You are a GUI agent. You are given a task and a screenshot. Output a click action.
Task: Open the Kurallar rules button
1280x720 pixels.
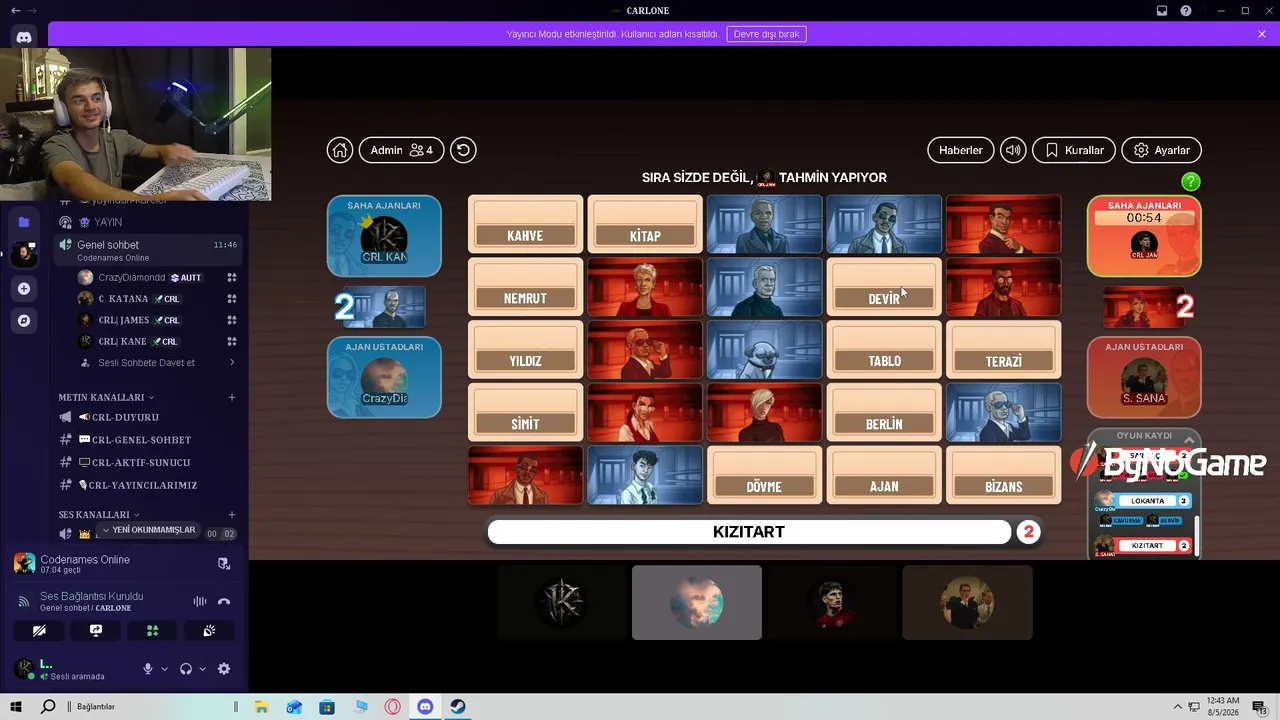pos(1074,150)
